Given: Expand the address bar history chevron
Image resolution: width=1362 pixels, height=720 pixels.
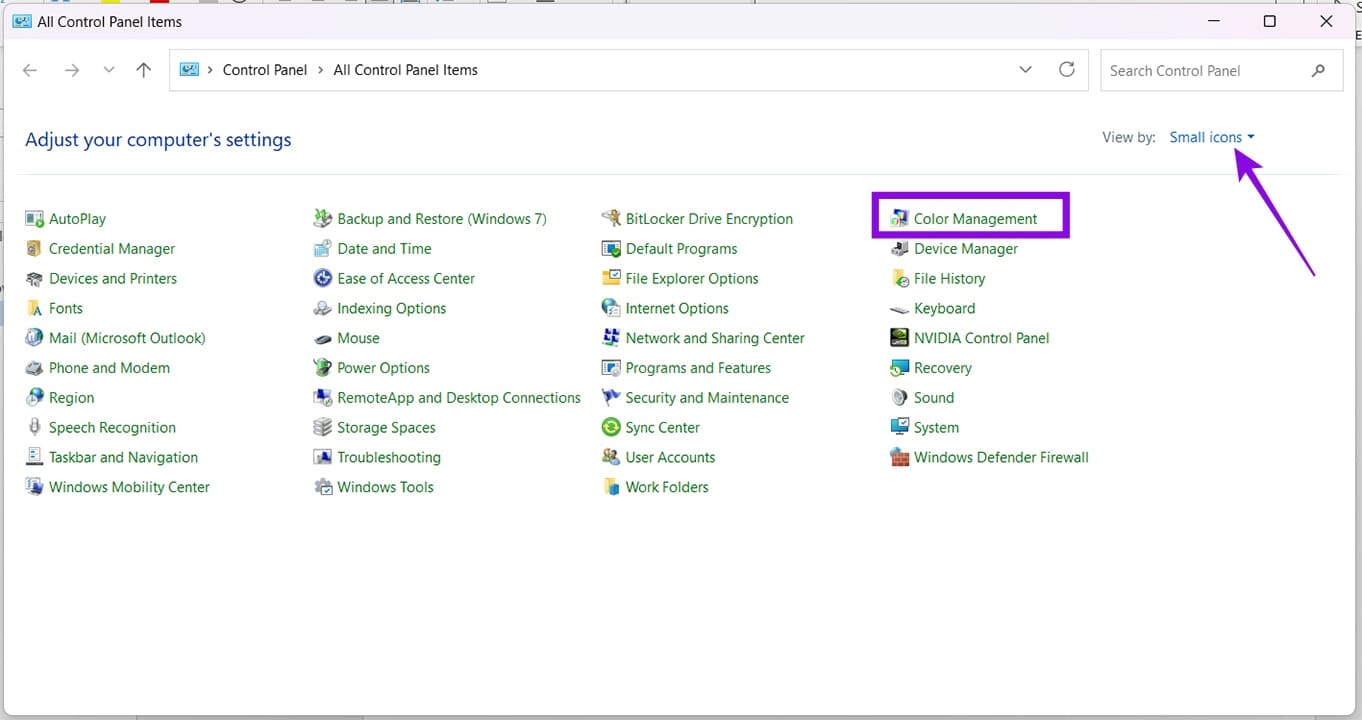Looking at the screenshot, I should (x=1025, y=70).
